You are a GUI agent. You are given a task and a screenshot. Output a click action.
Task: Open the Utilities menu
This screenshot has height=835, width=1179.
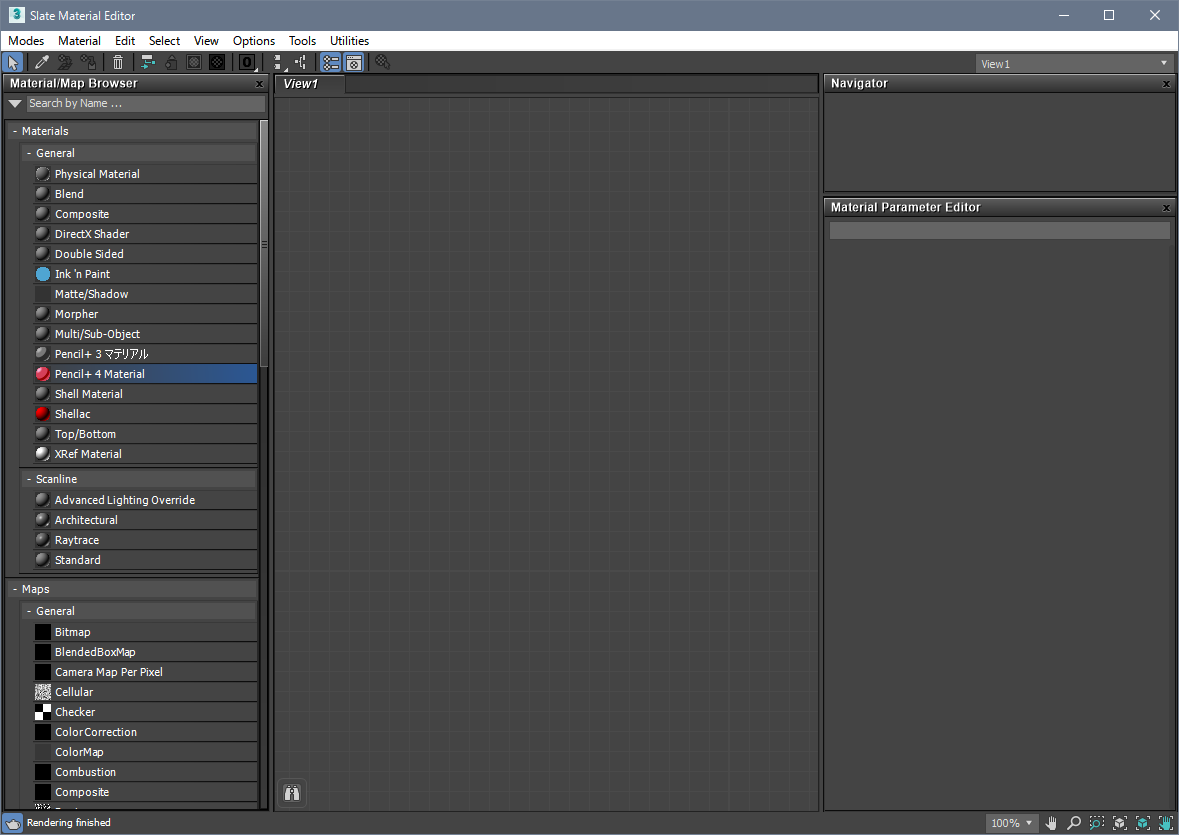point(349,41)
